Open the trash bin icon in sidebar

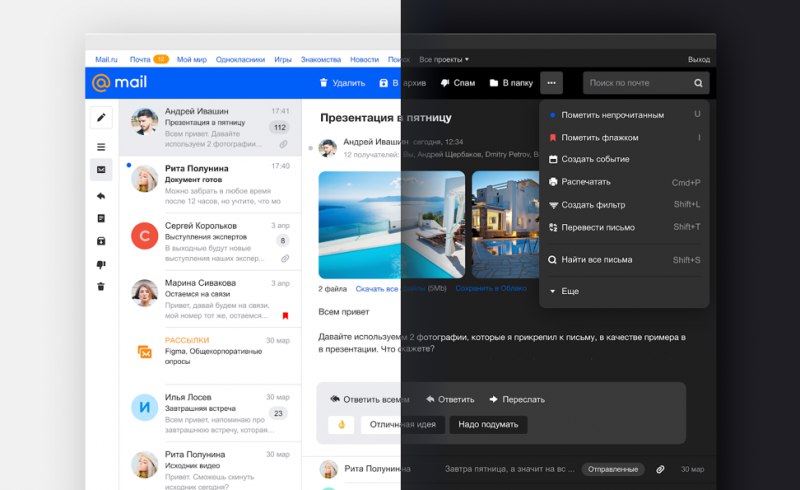tap(101, 286)
